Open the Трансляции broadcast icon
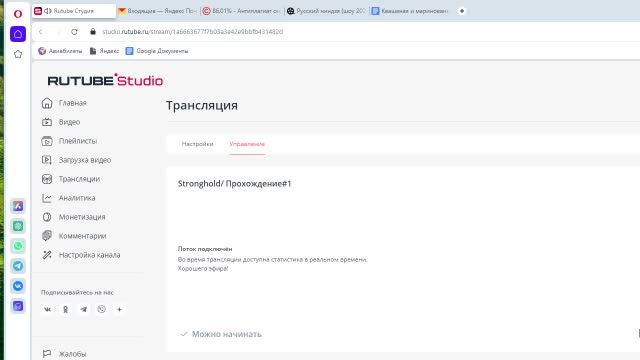 (47, 179)
